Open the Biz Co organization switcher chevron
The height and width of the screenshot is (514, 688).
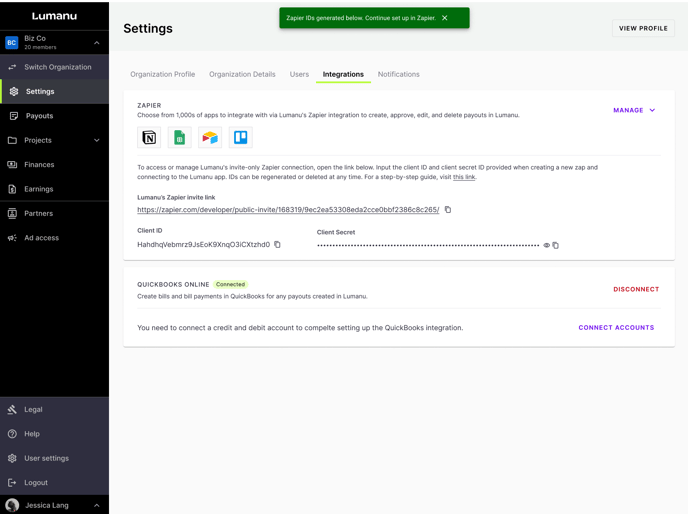tap(96, 43)
